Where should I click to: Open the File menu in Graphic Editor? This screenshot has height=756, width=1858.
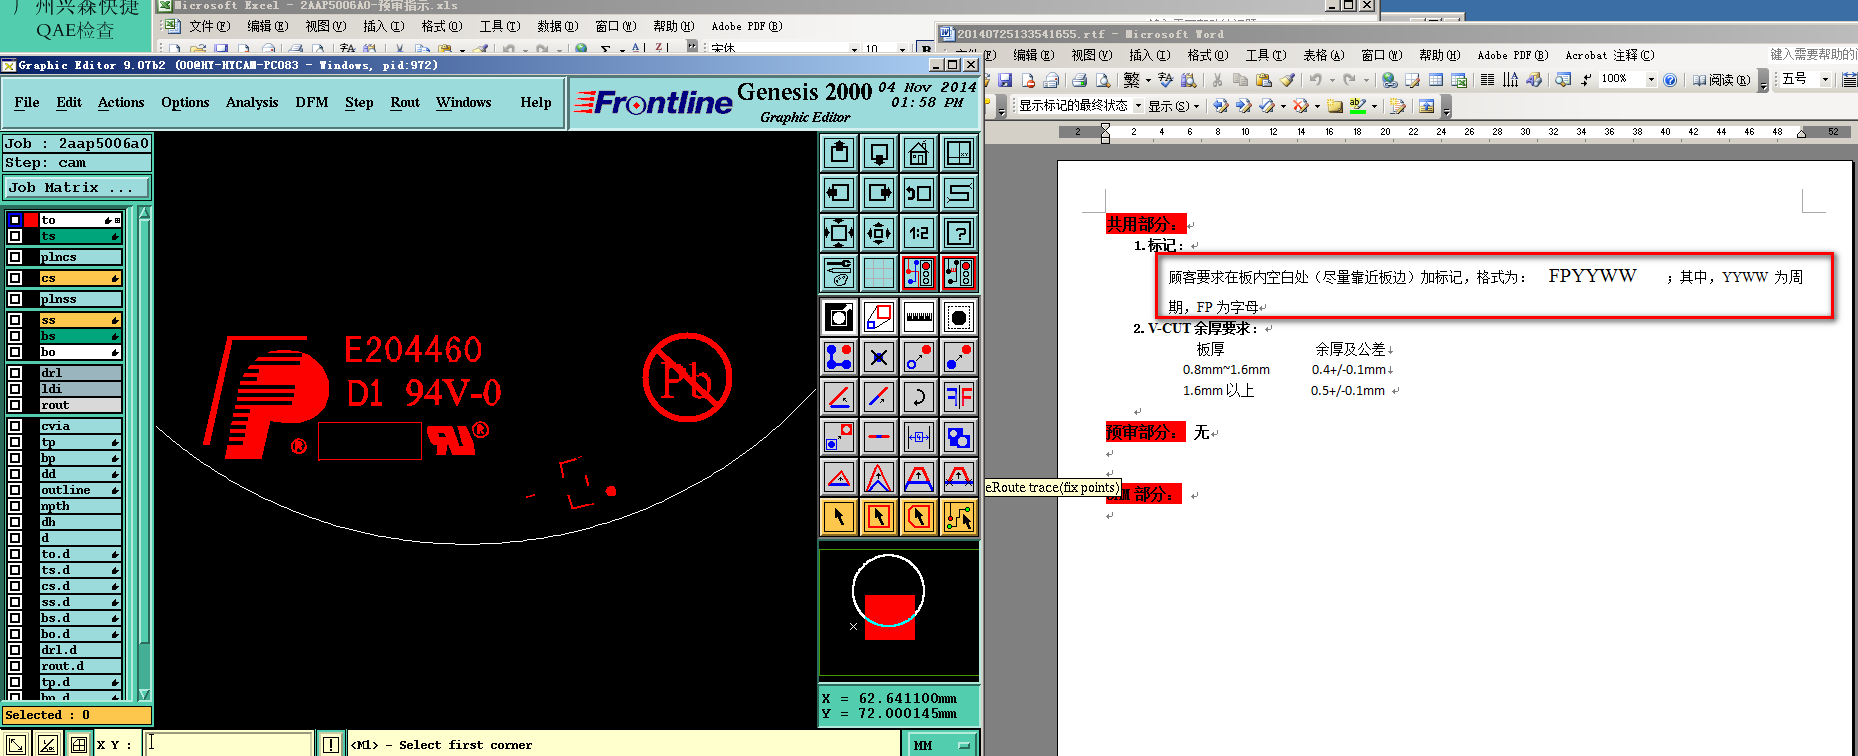pyautogui.click(x=27, y=102)
